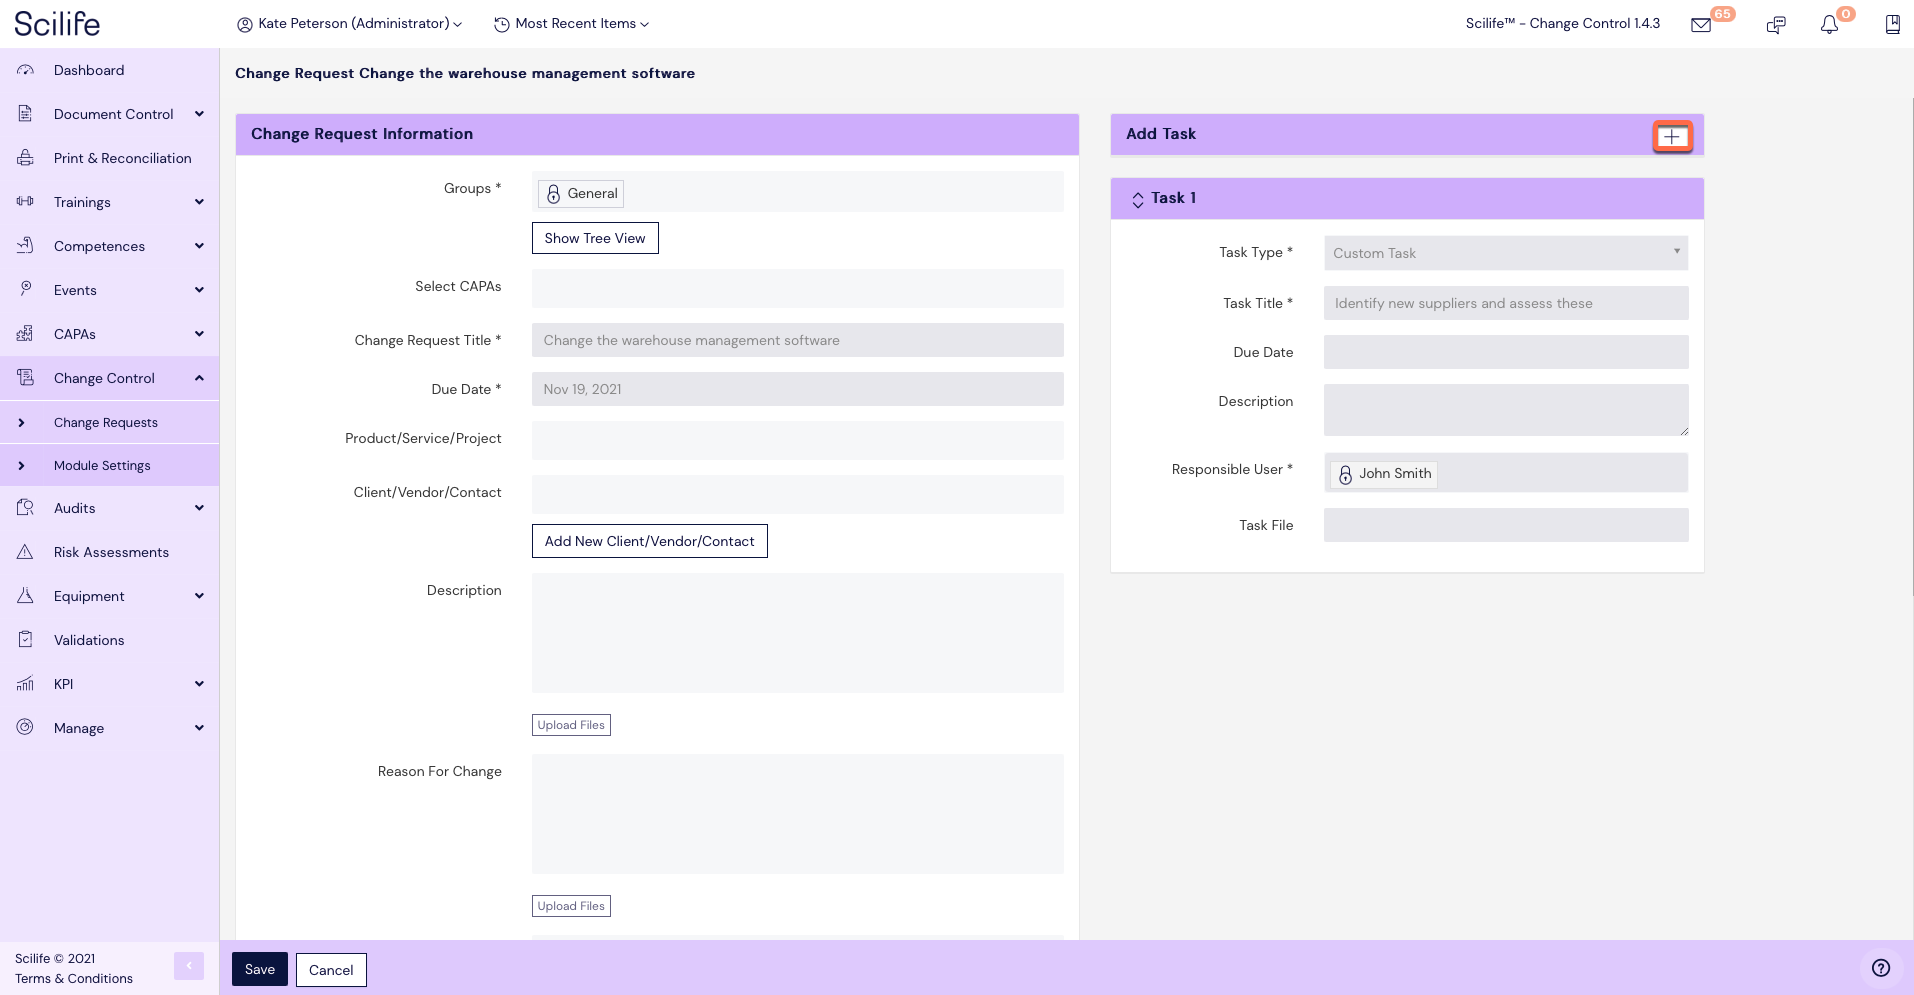The image size is (1914, 995).
Task: Collapse the left sidebar with the arrow toggle
Action: click(189, 966)
